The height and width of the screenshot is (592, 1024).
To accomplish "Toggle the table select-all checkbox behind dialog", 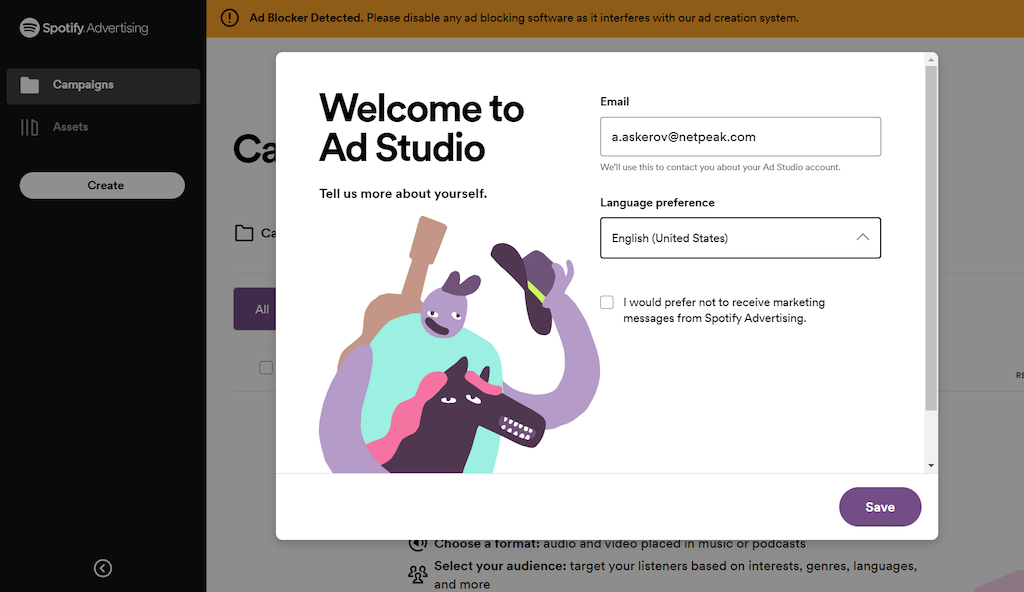I will click(266, 367).
